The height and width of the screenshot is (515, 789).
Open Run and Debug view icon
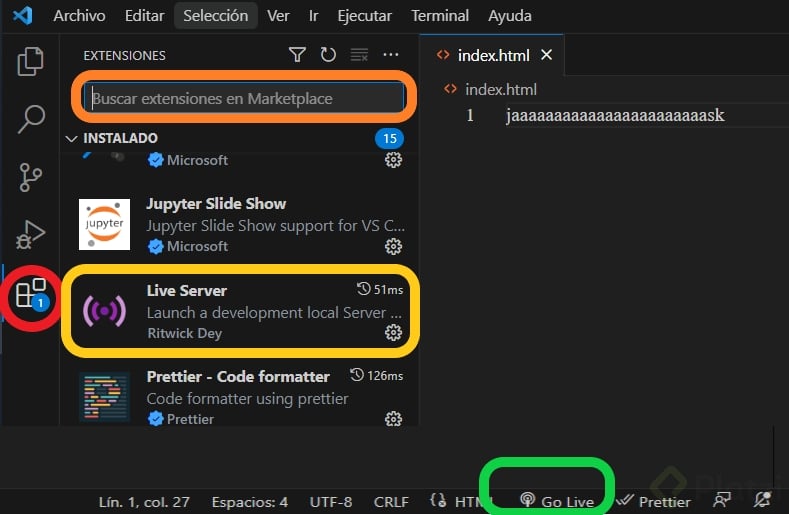click(x=31, y=235)
